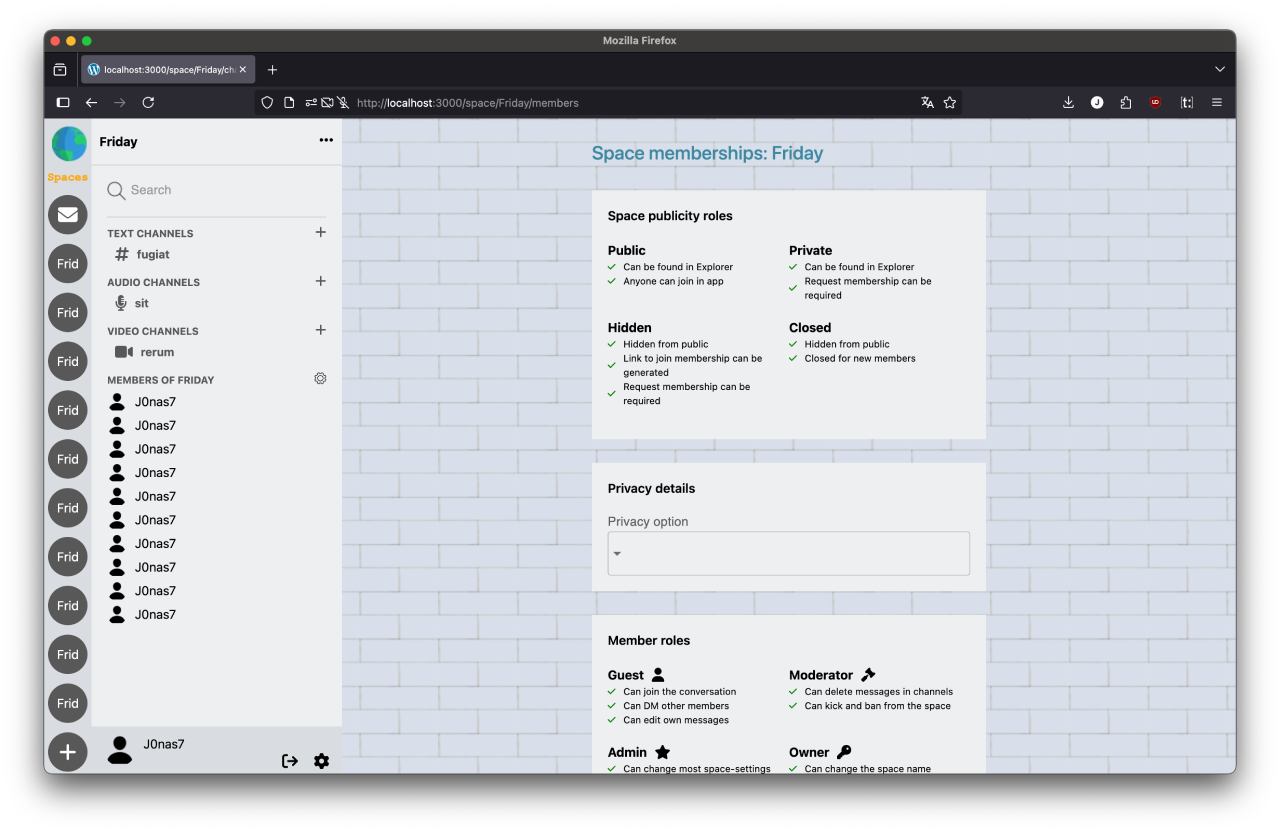Open members settings gear icon
Screen dimensions: 1280x832
click(320, 379)
